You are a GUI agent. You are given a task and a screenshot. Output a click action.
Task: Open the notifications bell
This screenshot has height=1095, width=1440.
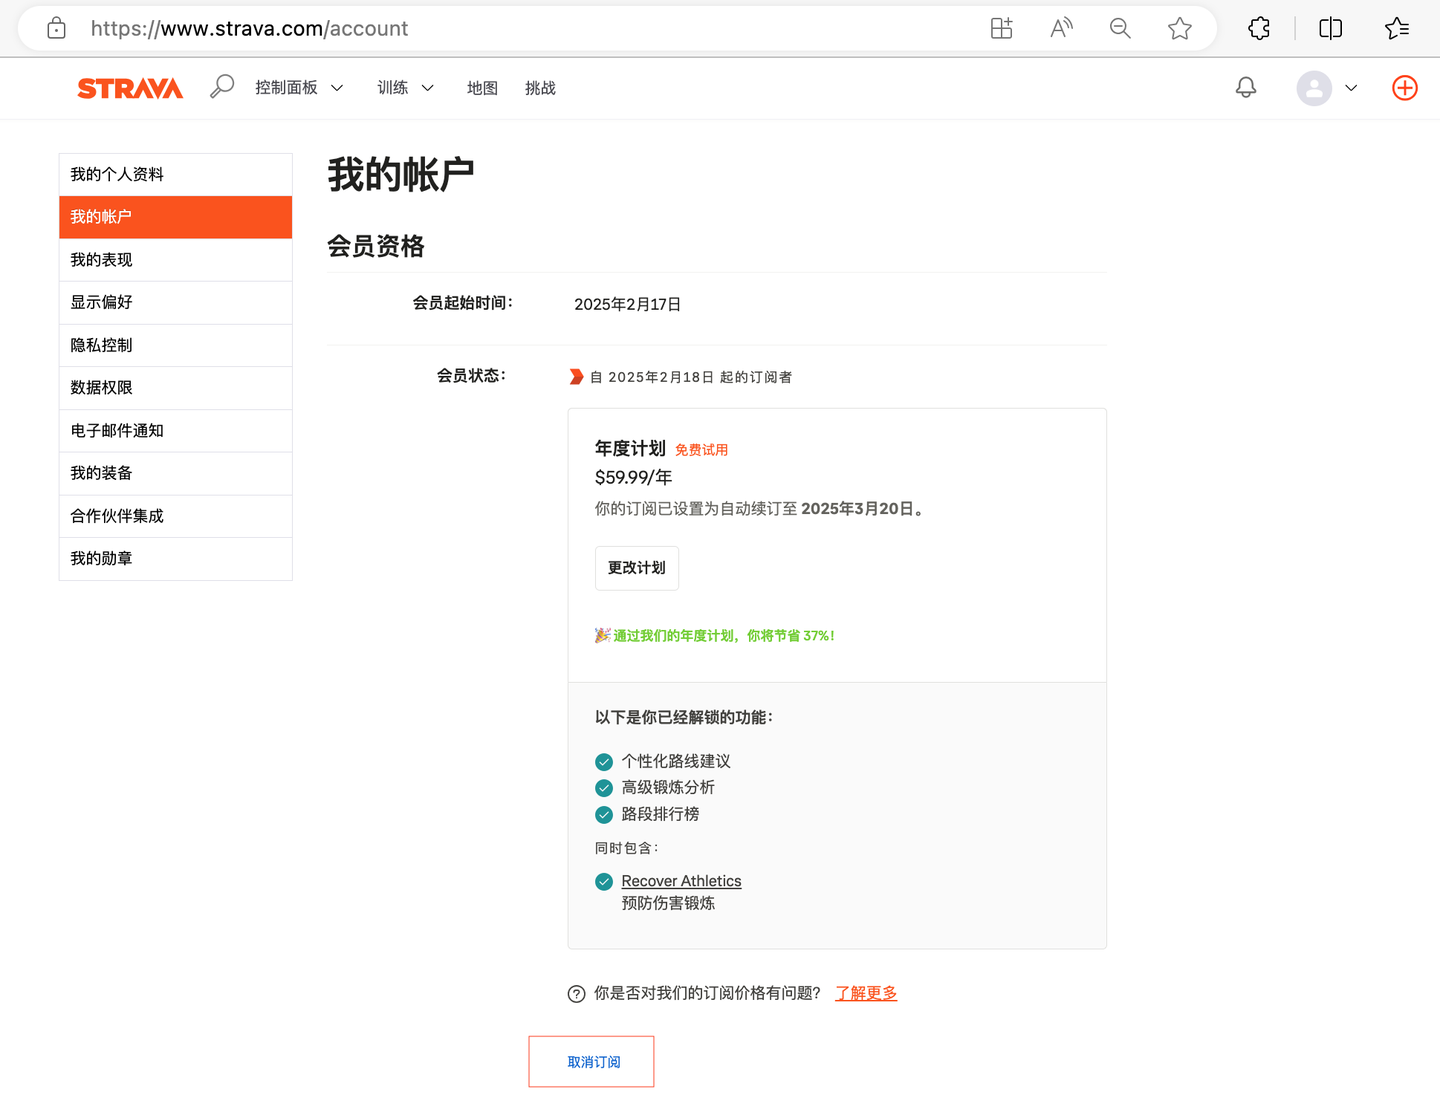point(1245,87)
